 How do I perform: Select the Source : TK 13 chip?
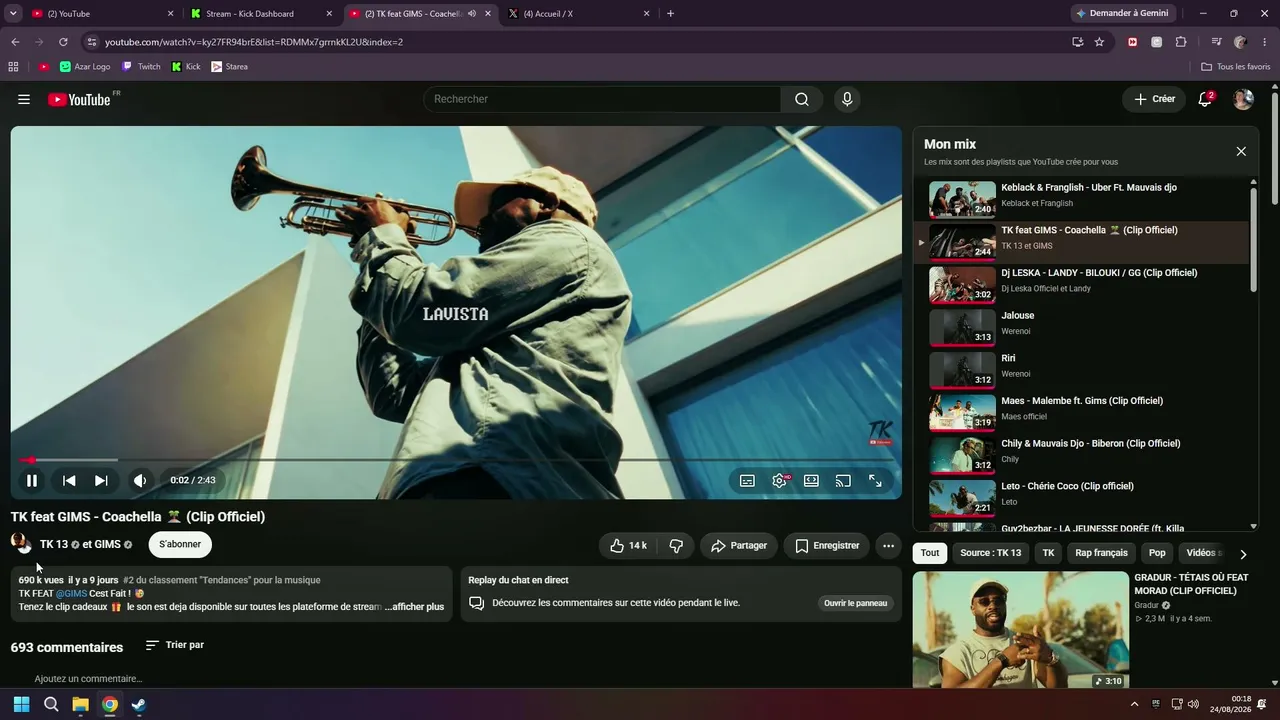[x=991, y=554]
